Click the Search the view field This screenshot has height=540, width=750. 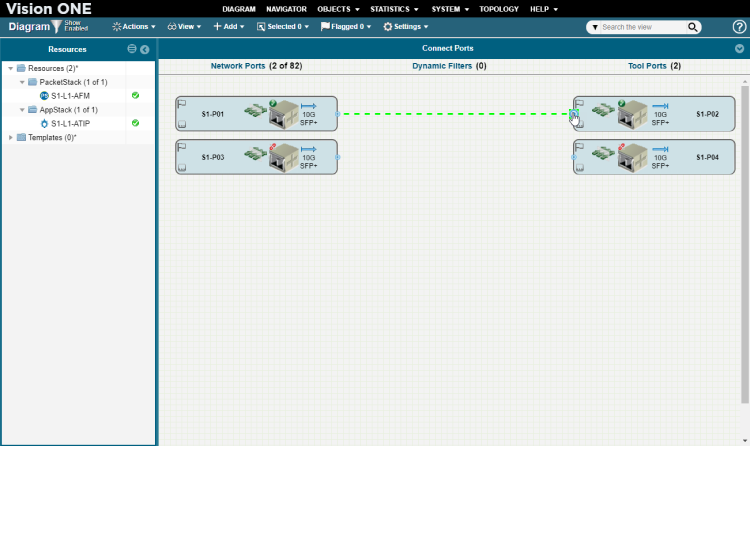[x=641, y=27]
